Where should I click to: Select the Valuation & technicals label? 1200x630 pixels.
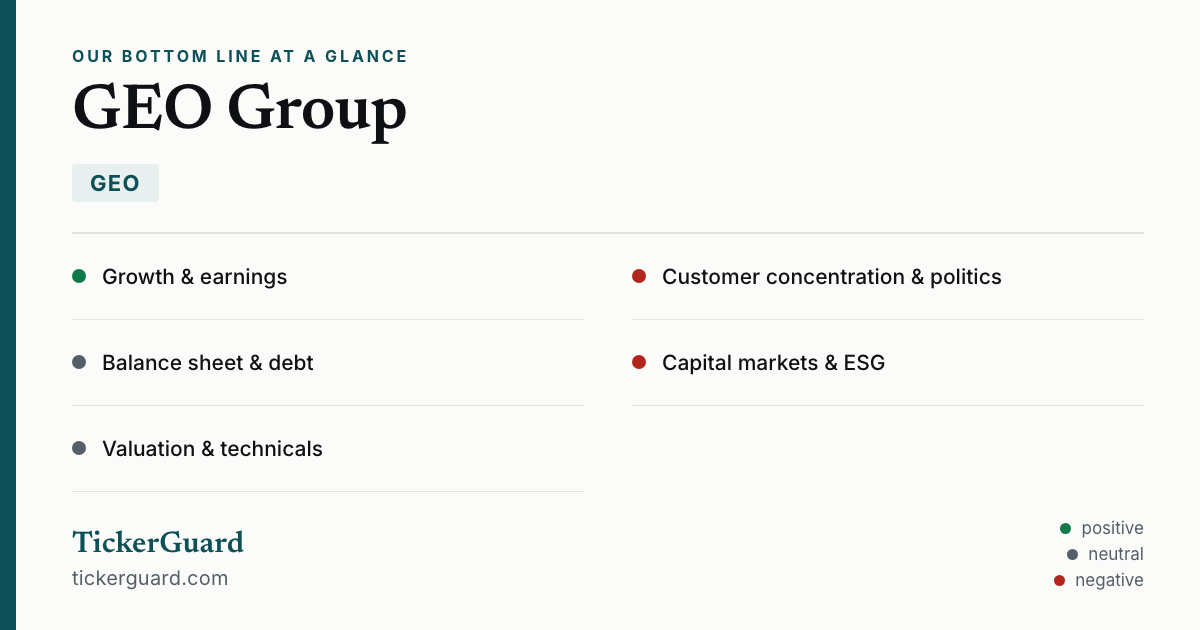click(212, 449)
